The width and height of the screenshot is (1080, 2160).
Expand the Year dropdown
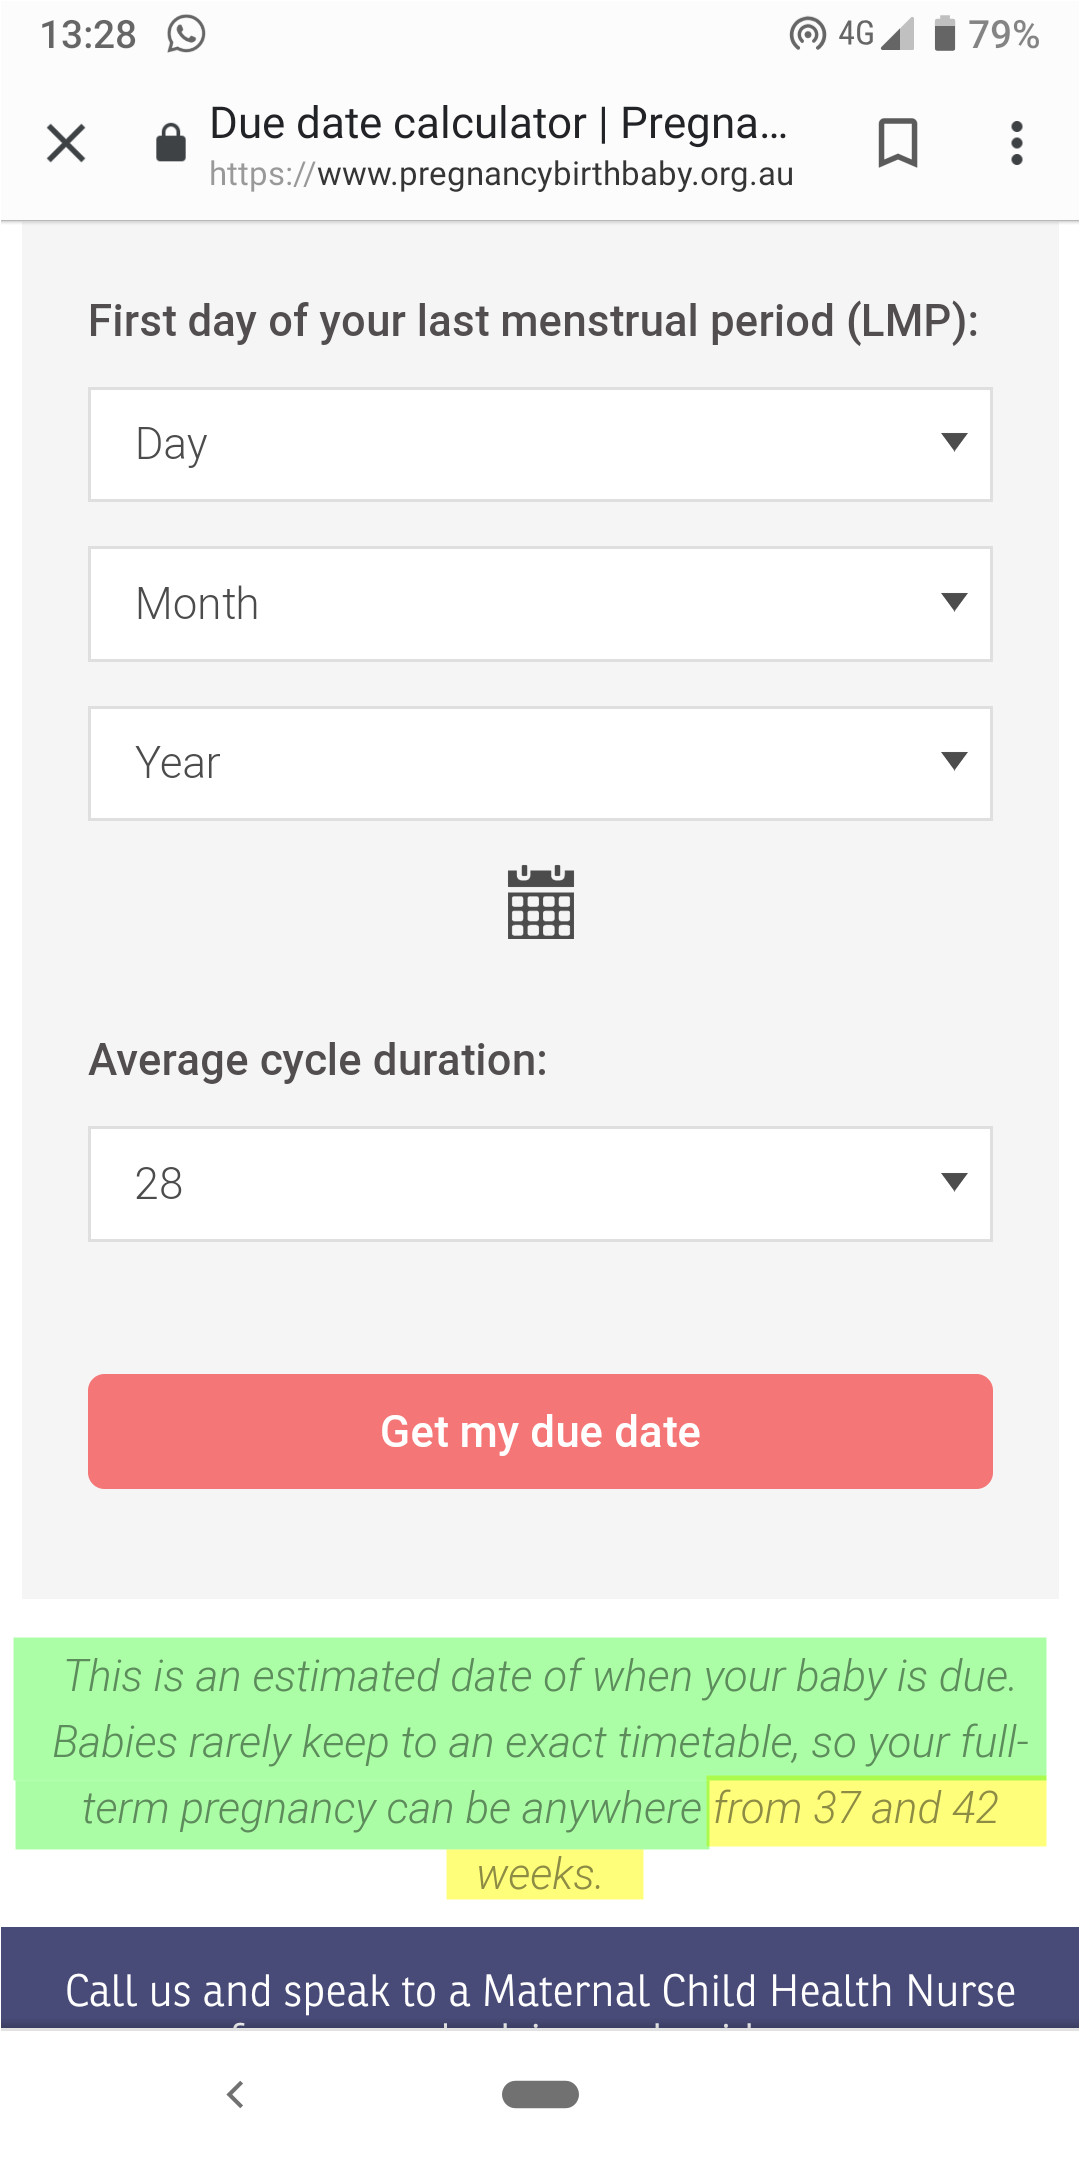pos(540,763)
